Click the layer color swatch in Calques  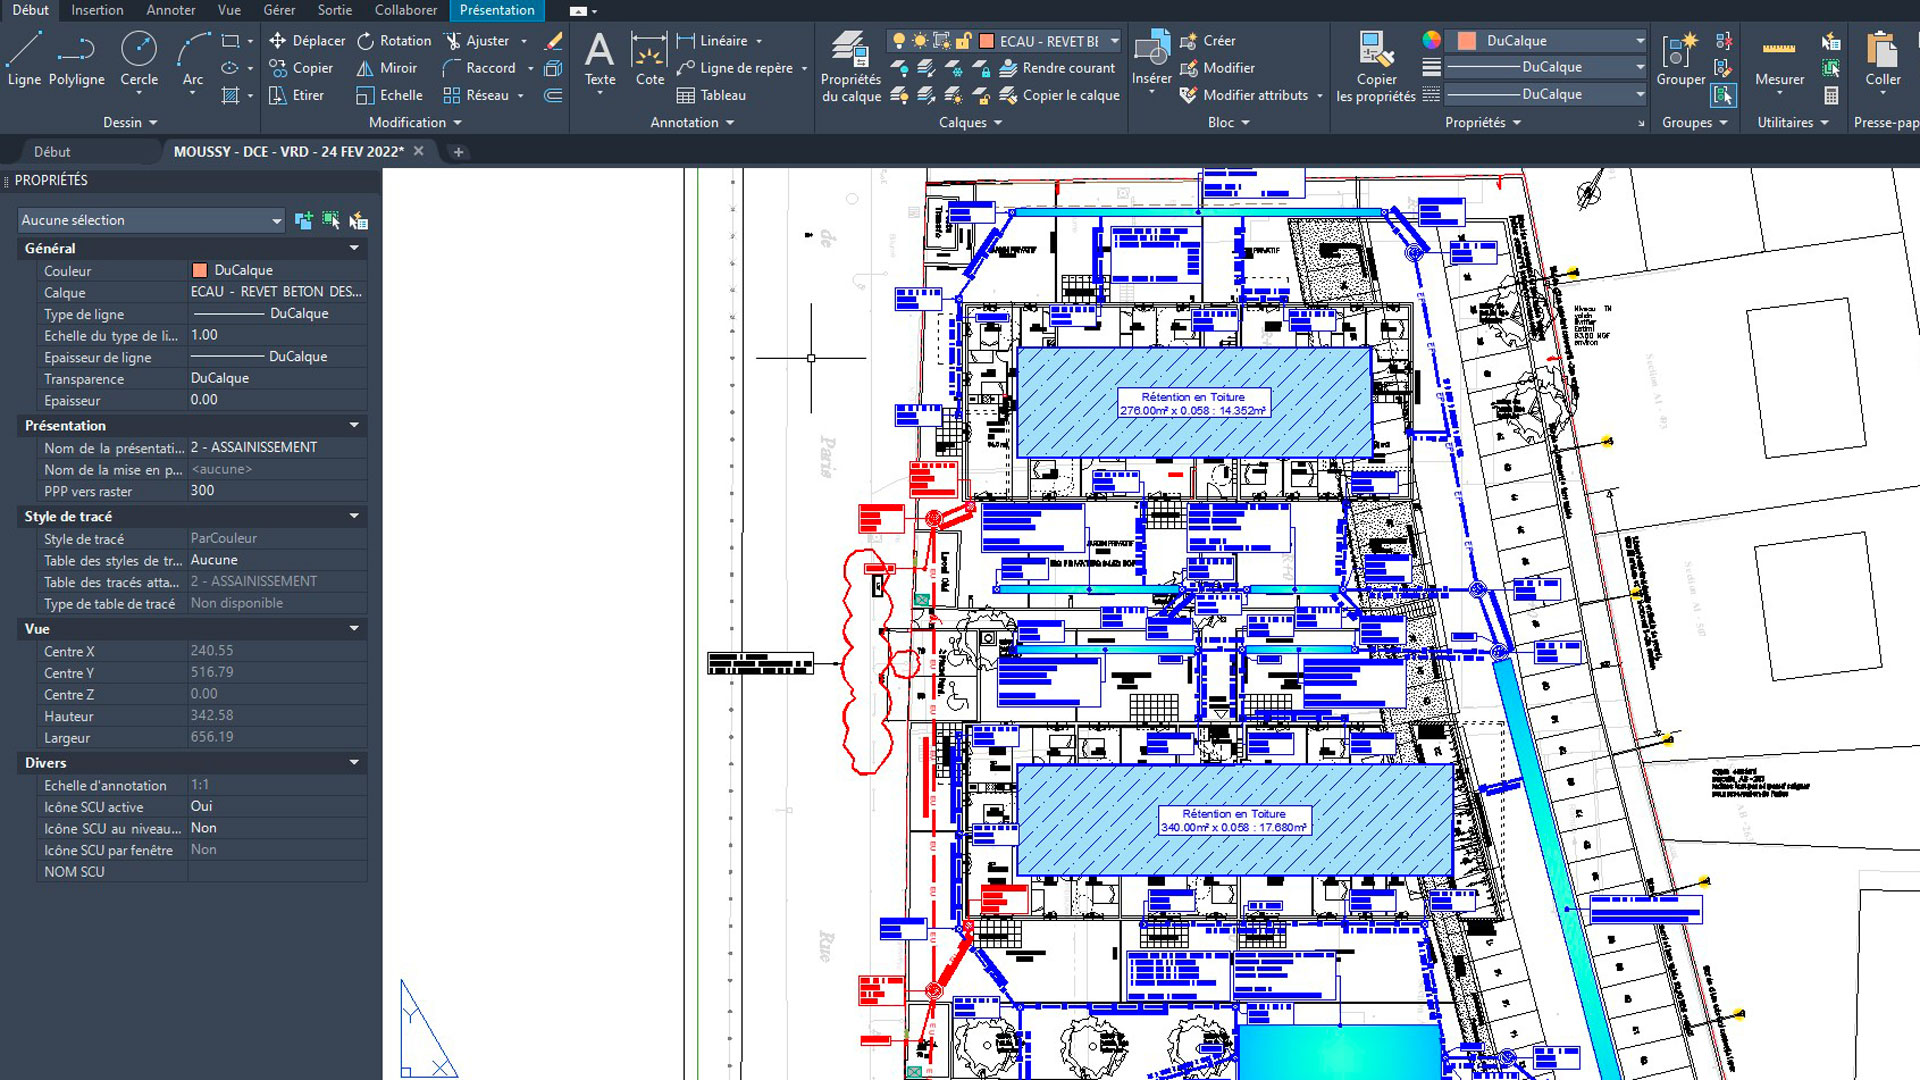click(986, 41)
